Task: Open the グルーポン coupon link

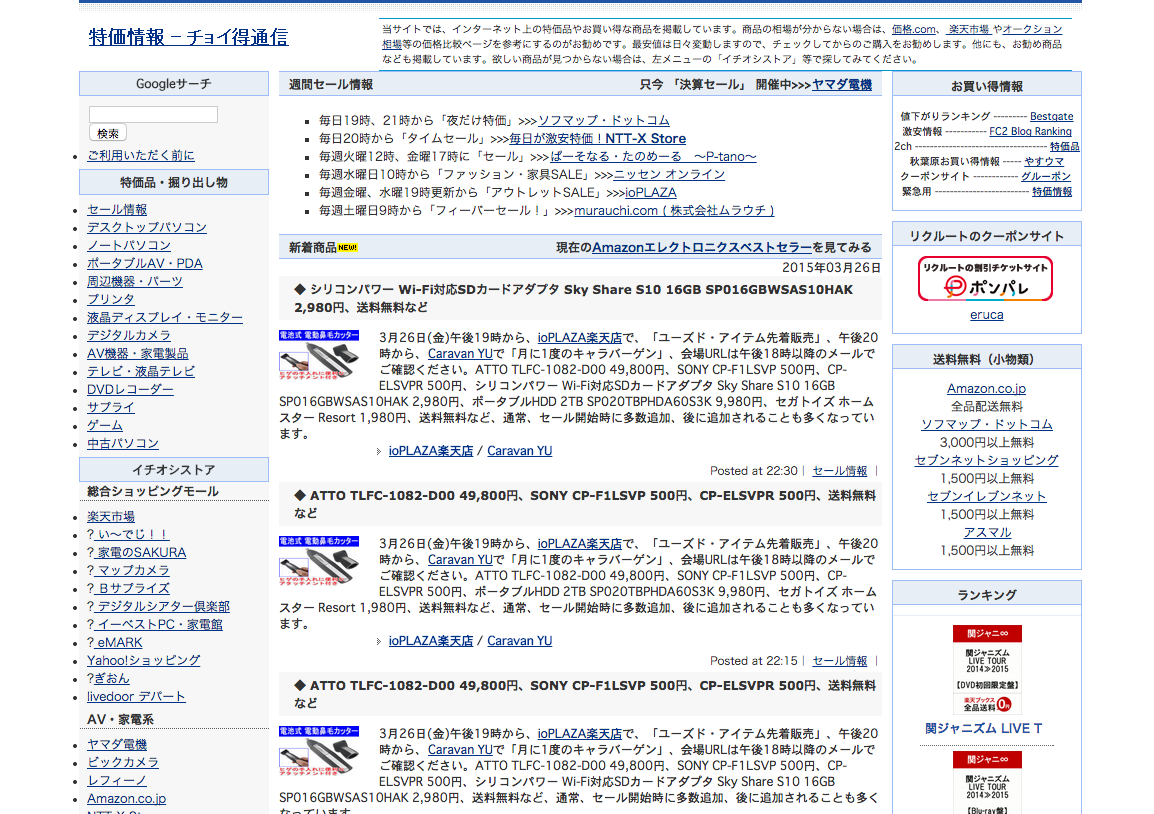Action: [1046, 177]
